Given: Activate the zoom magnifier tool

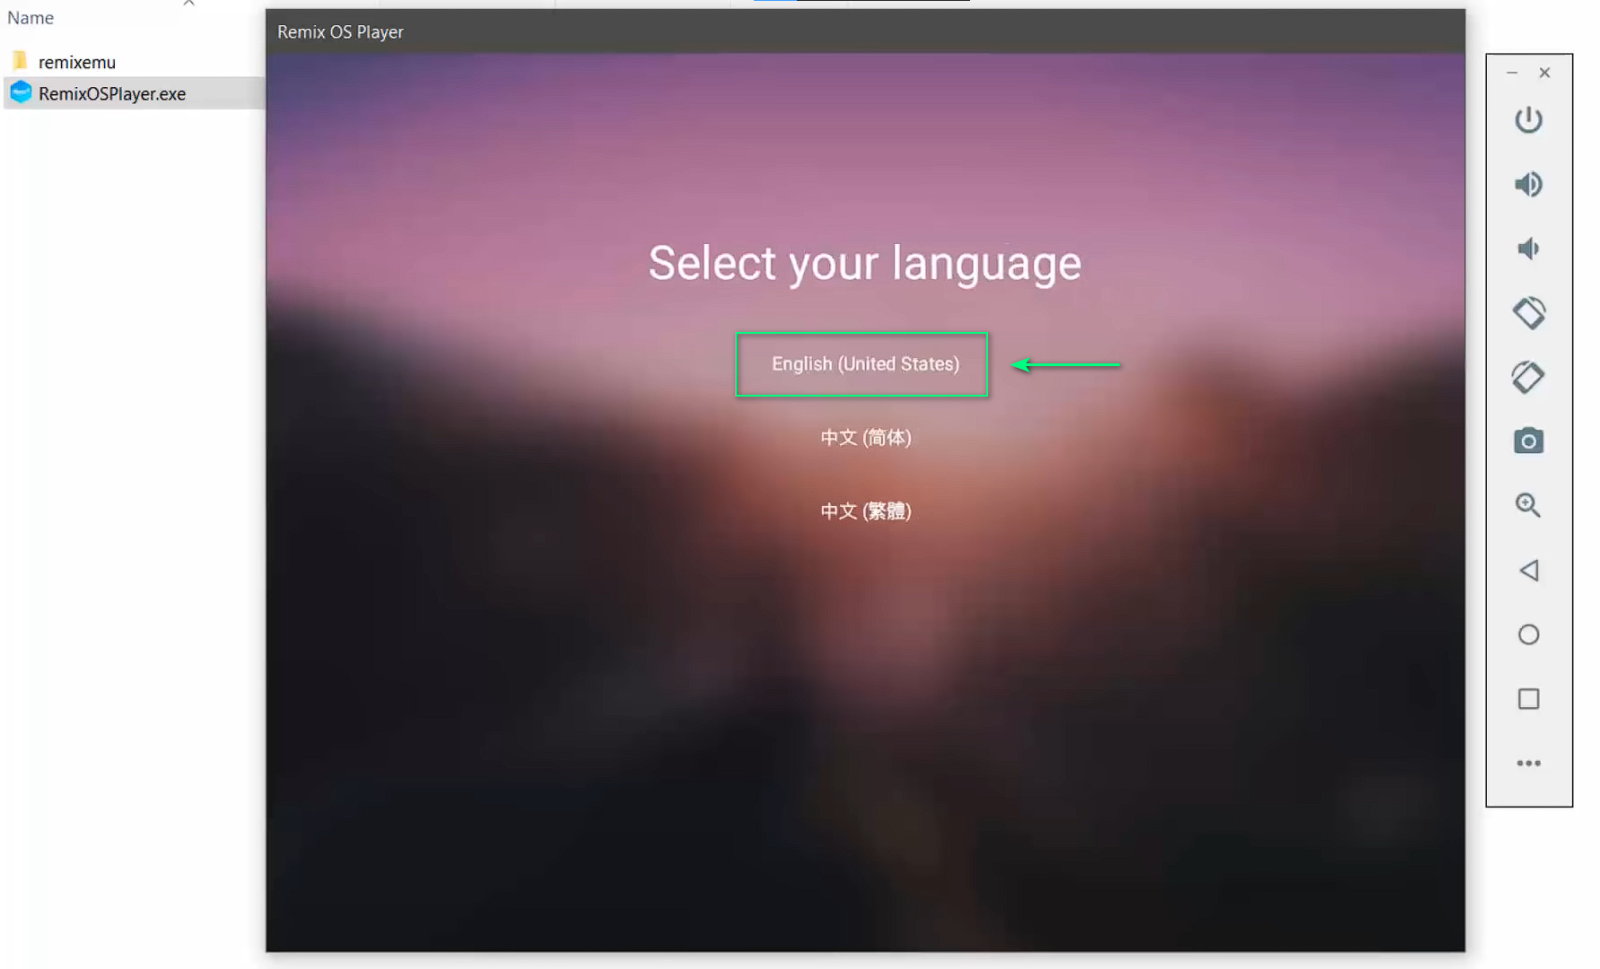Looking at the screenshot, I should pos(1528,505).
